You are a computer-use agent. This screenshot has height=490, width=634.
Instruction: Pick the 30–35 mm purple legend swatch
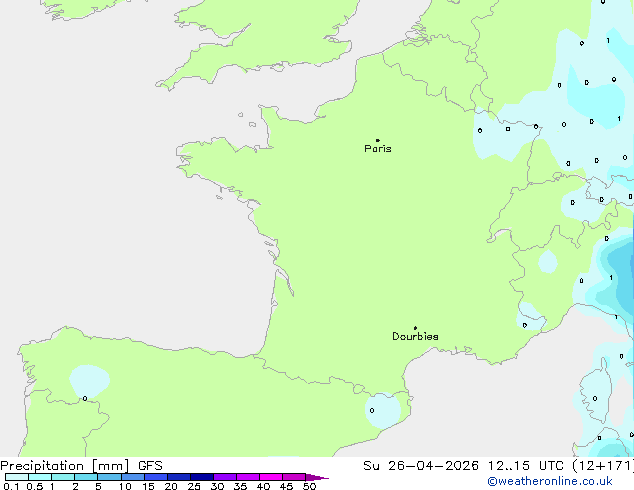(x=225, y=477)
